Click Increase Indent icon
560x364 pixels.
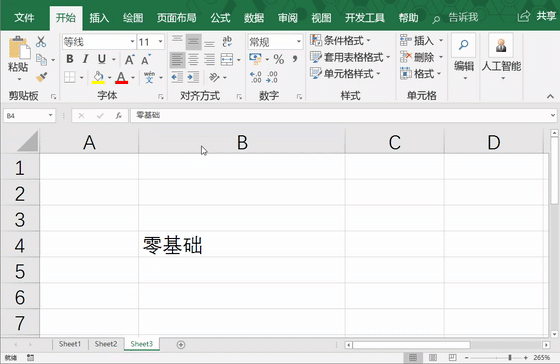click(193, 77)
